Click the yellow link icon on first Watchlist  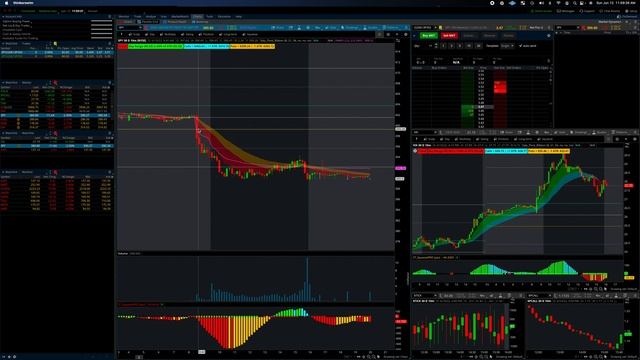point(55,44)
